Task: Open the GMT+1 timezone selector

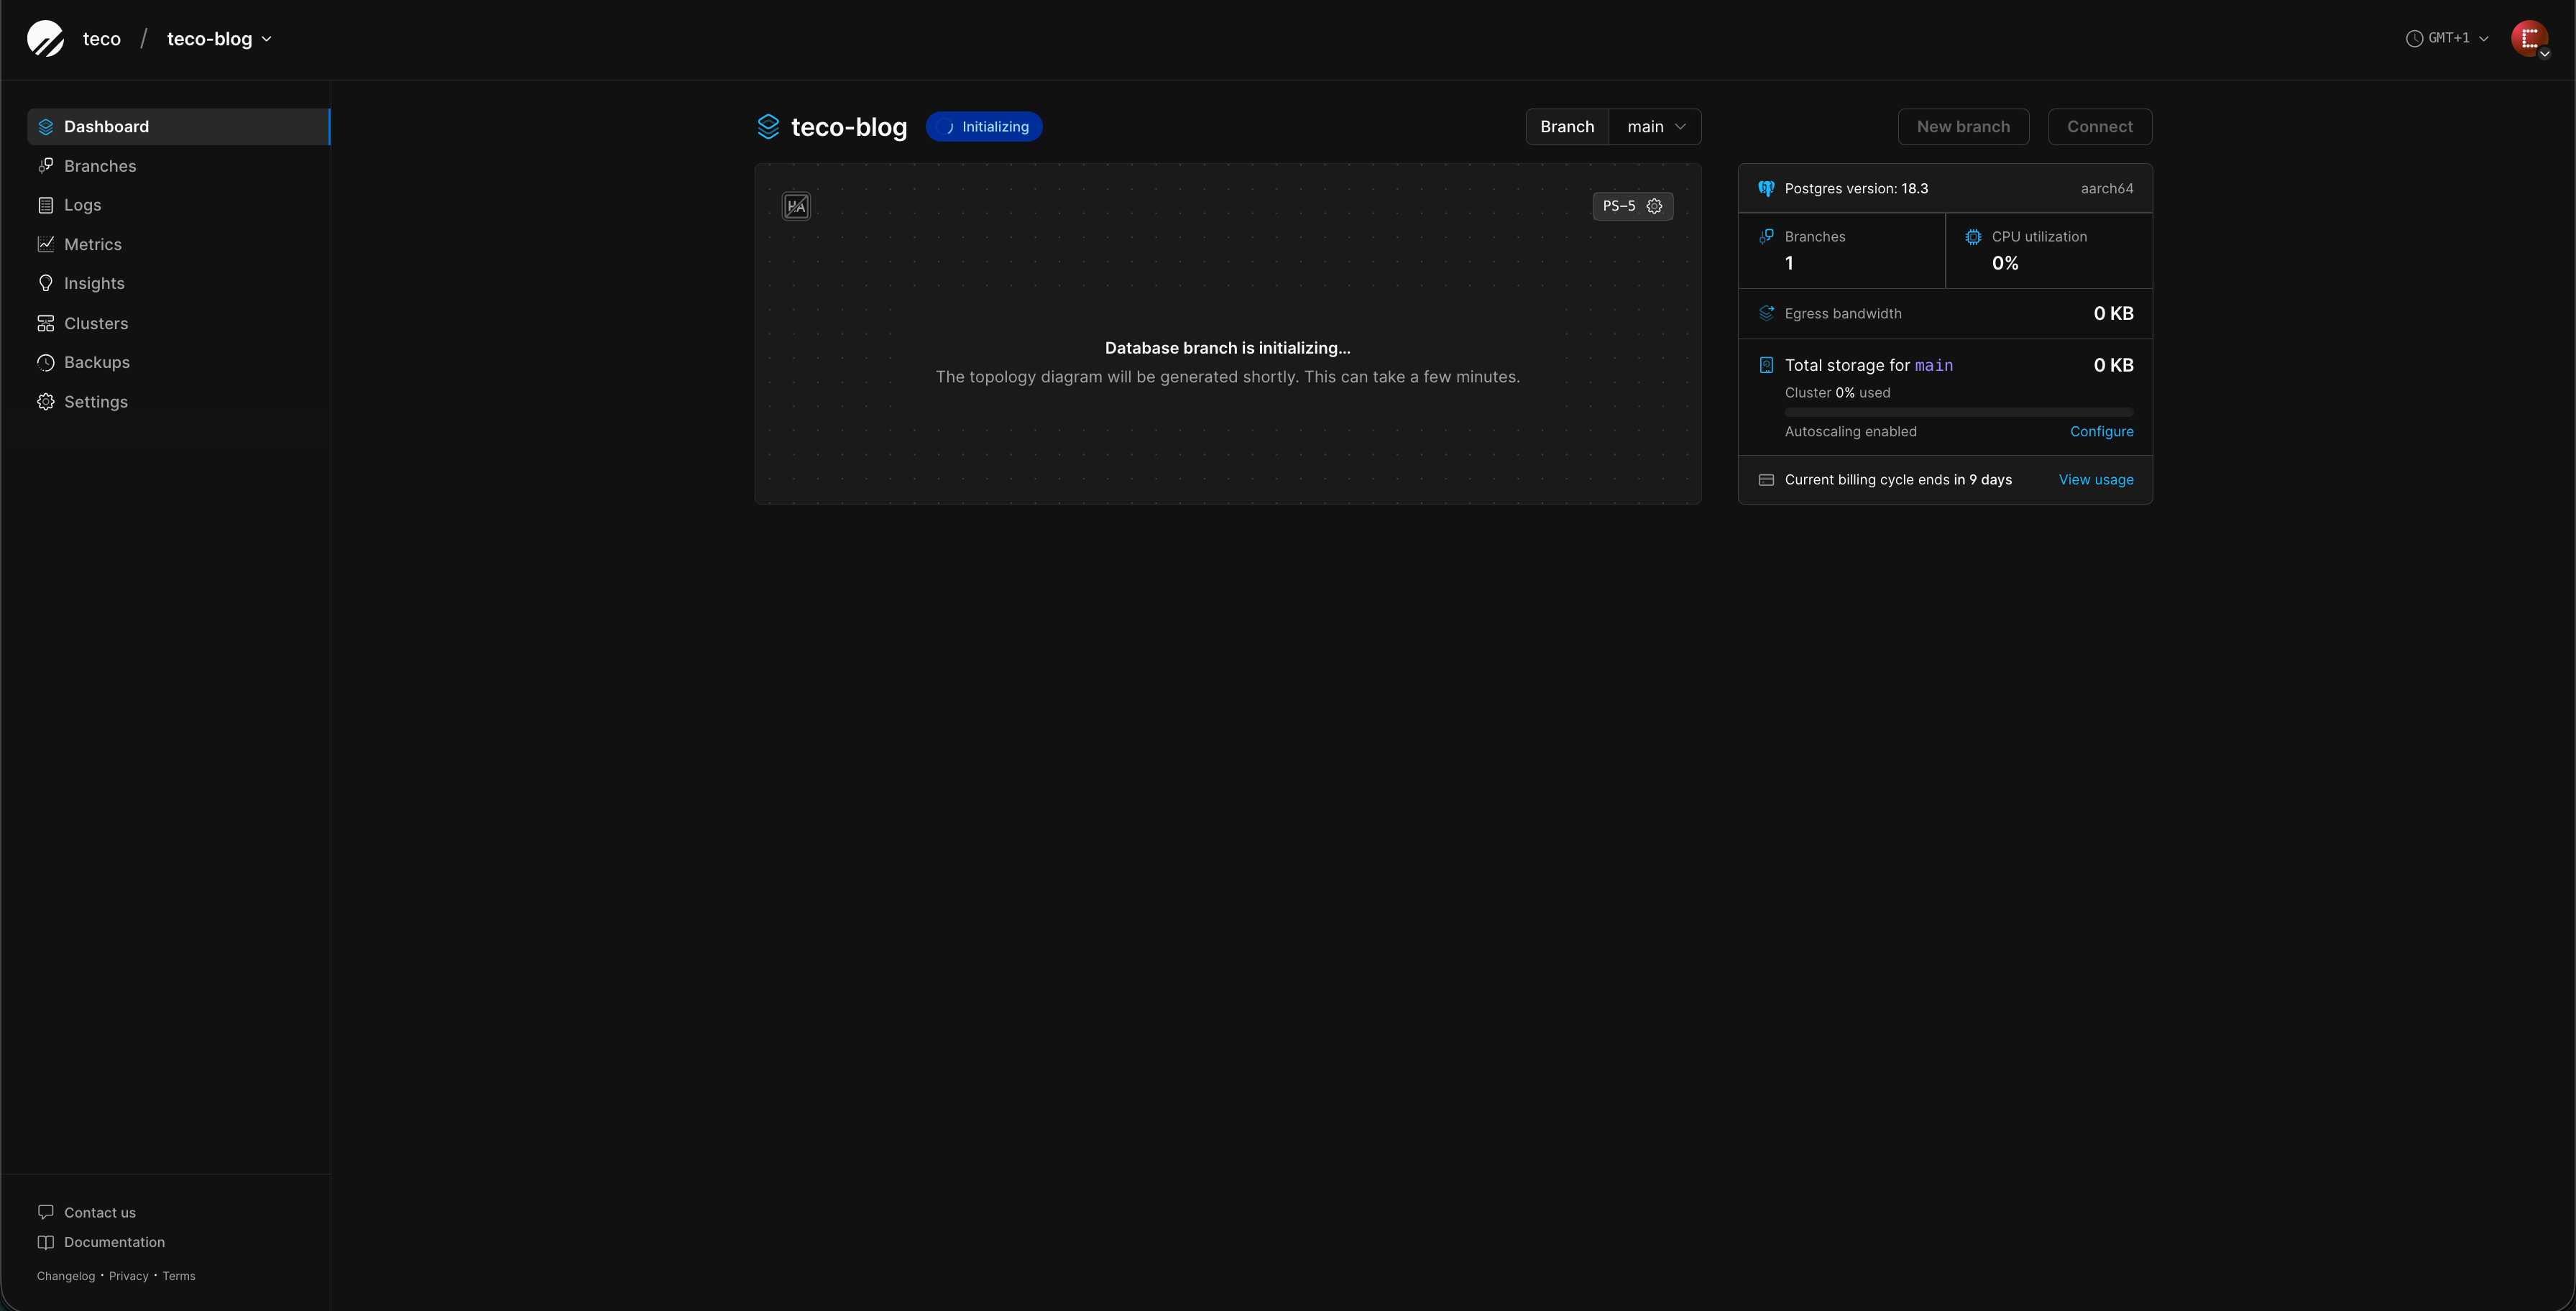Action: 2447,39
